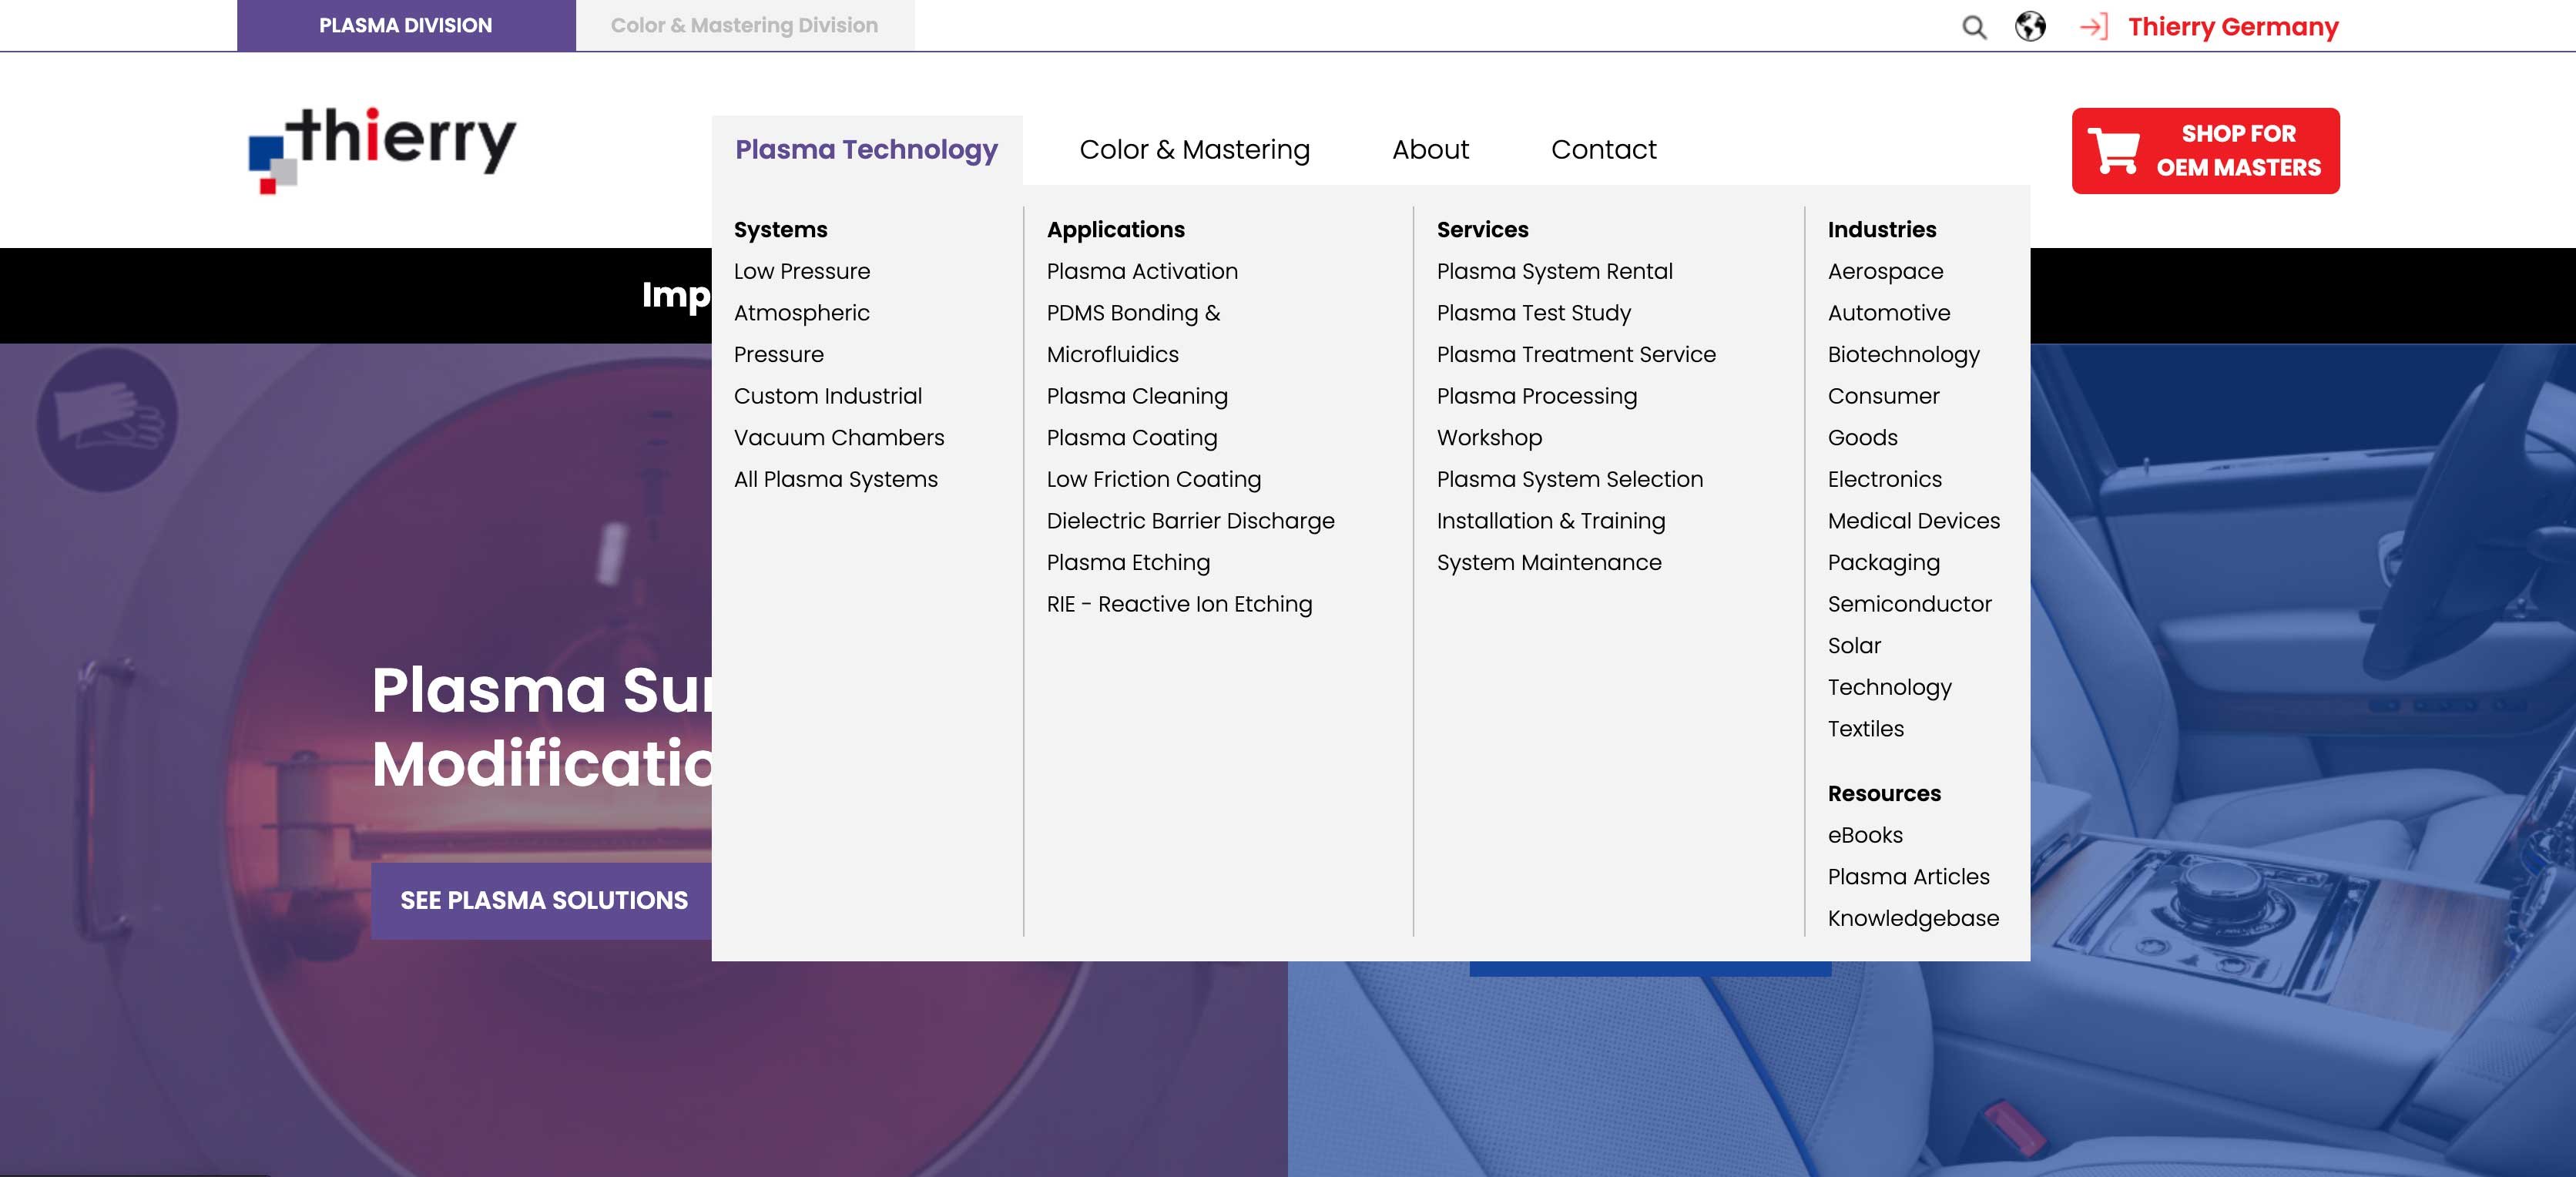Open Plasma Processing Workshop link
The image size is (2576, 1177).
pos(1537,416)
